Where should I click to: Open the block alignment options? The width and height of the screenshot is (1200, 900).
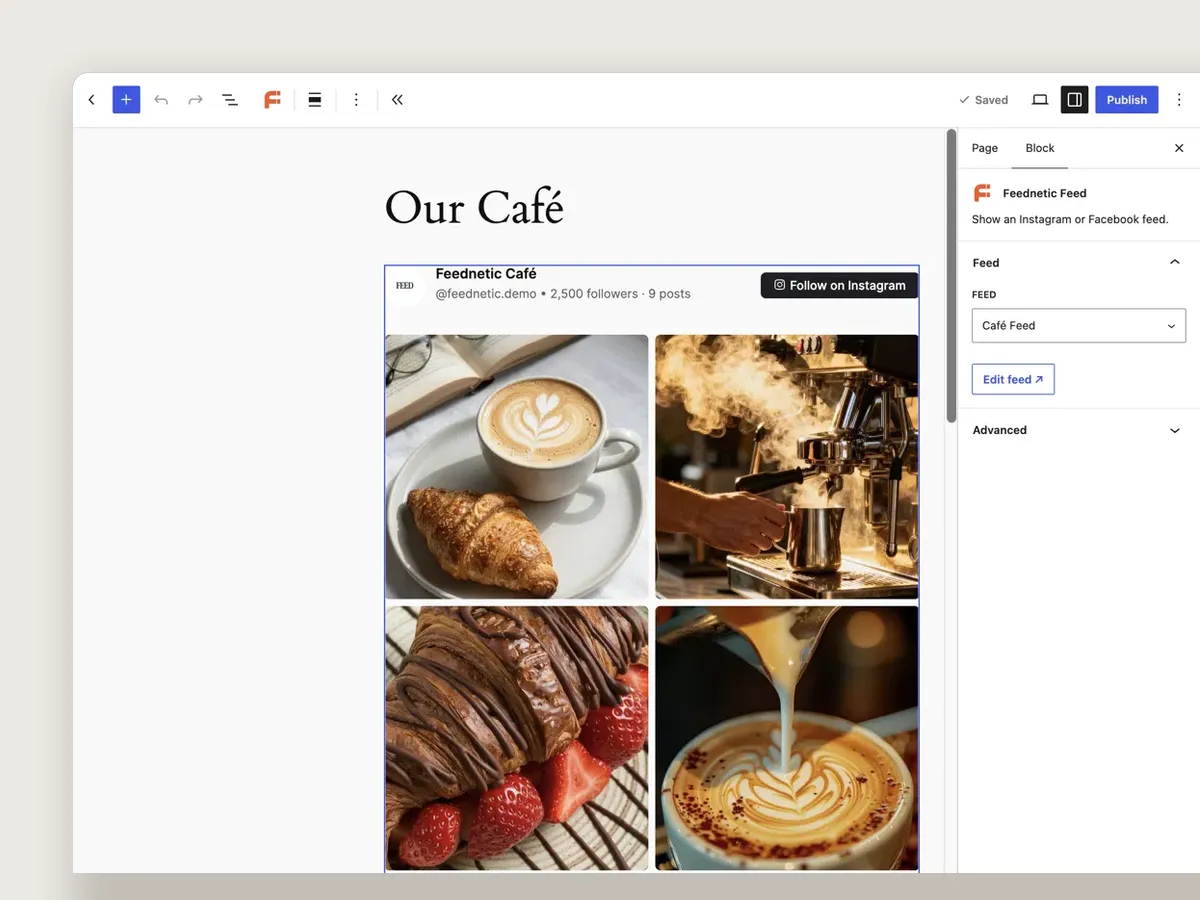314,100
